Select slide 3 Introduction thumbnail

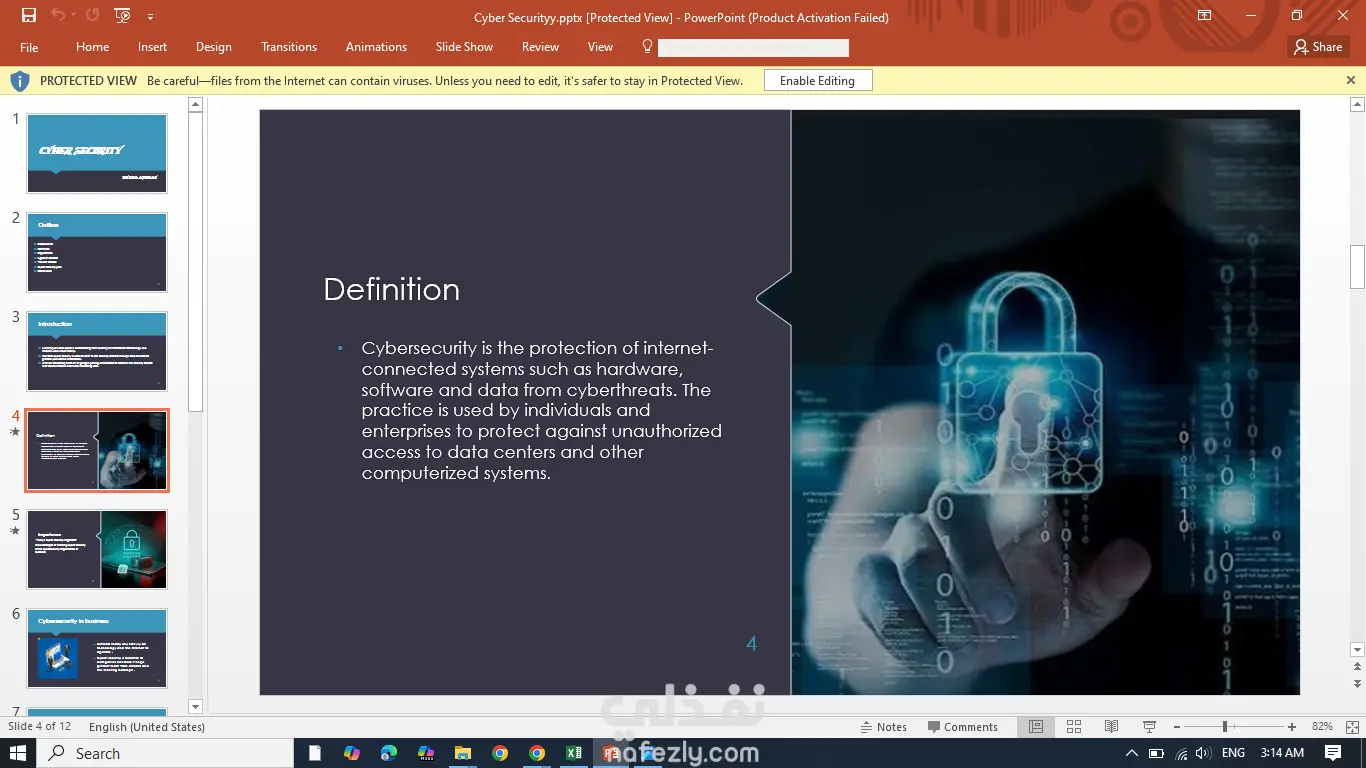tap(97, 351)
